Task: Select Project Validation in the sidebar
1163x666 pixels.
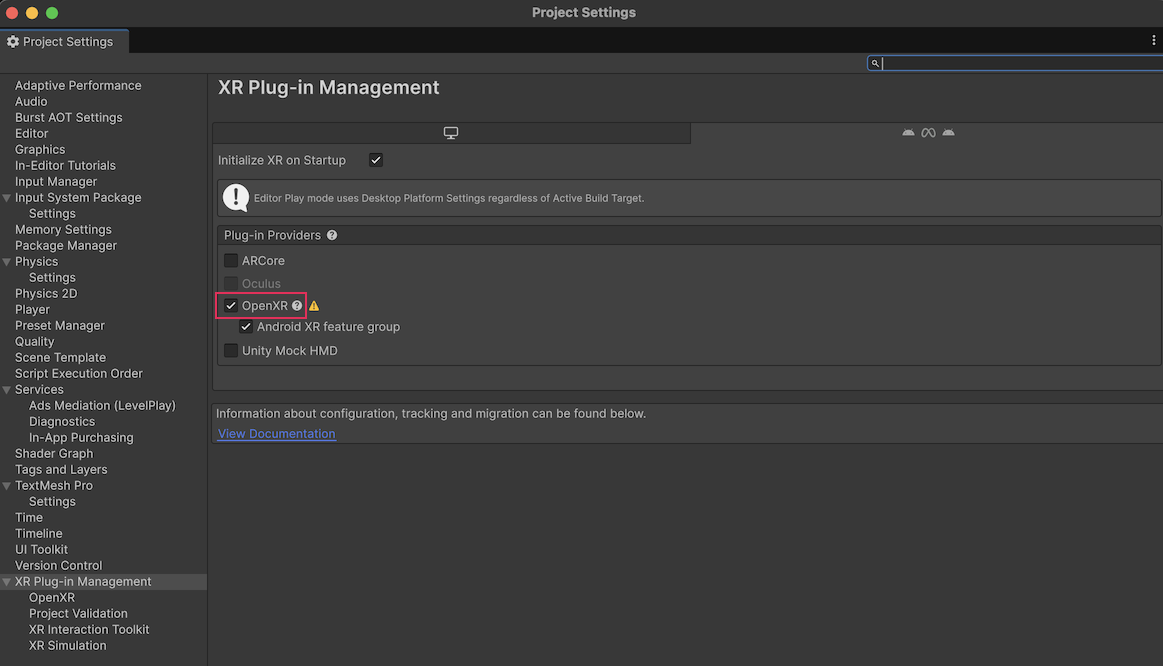Action: (x=78, y=614)
